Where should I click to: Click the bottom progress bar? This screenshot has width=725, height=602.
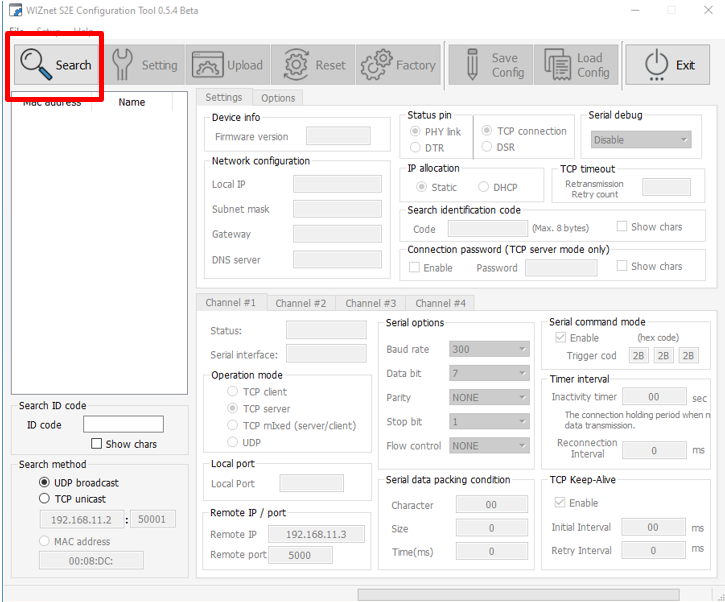[518, 594]
